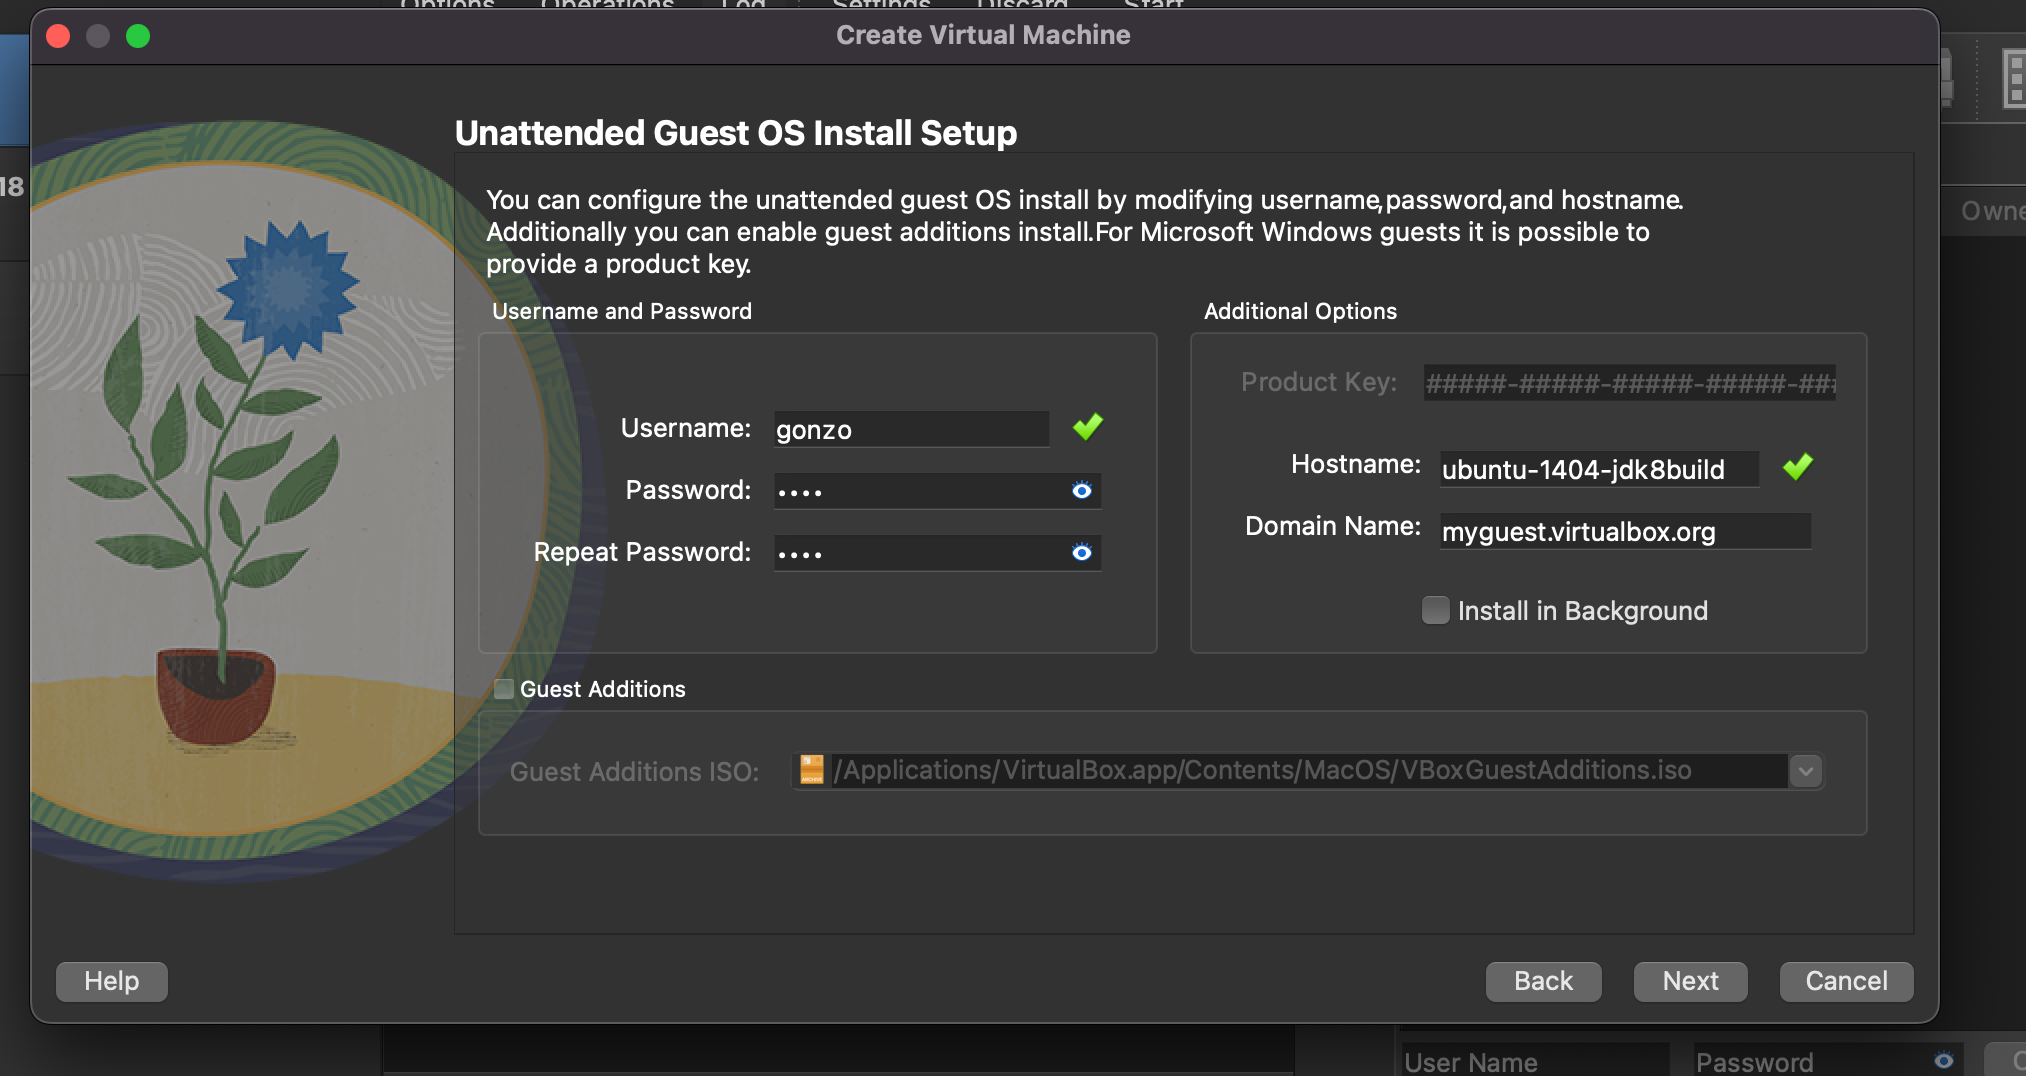Screen dimensions: 2026x1076
Task: Click the green checkmark beside Username
Action: [x=1087, y=428]
